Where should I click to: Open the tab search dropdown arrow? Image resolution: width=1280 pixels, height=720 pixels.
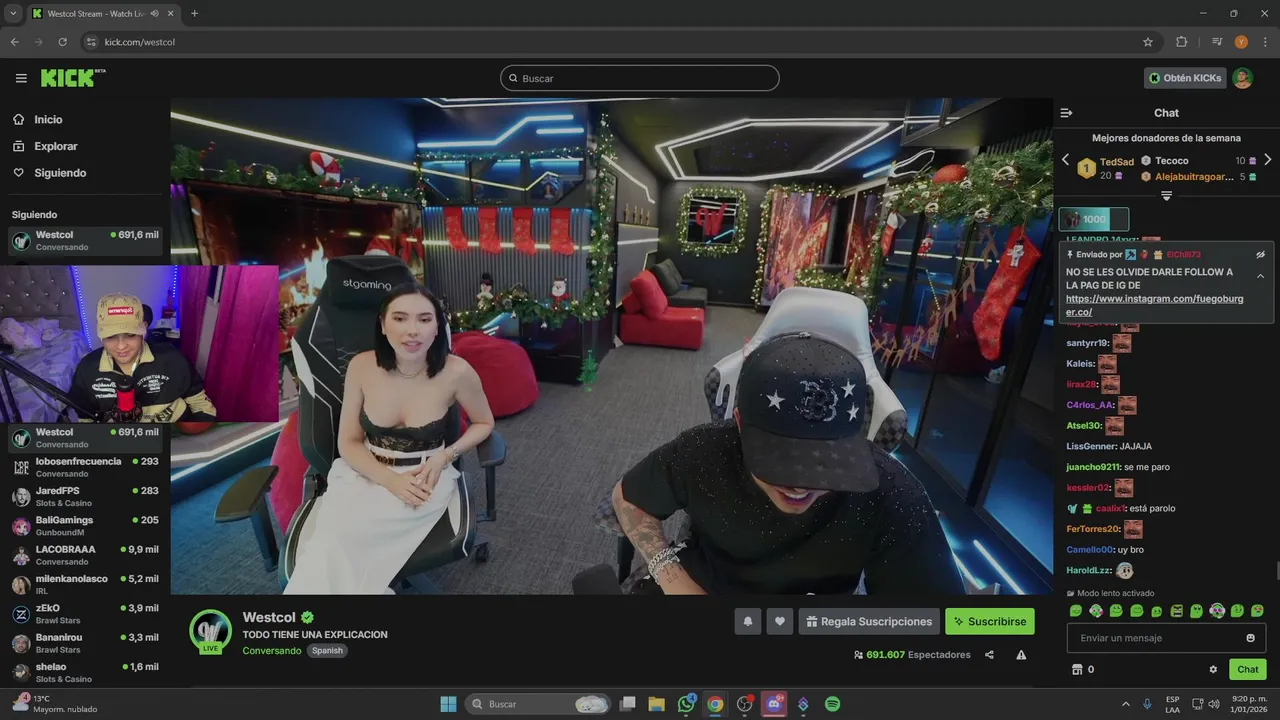coord(13,13)
